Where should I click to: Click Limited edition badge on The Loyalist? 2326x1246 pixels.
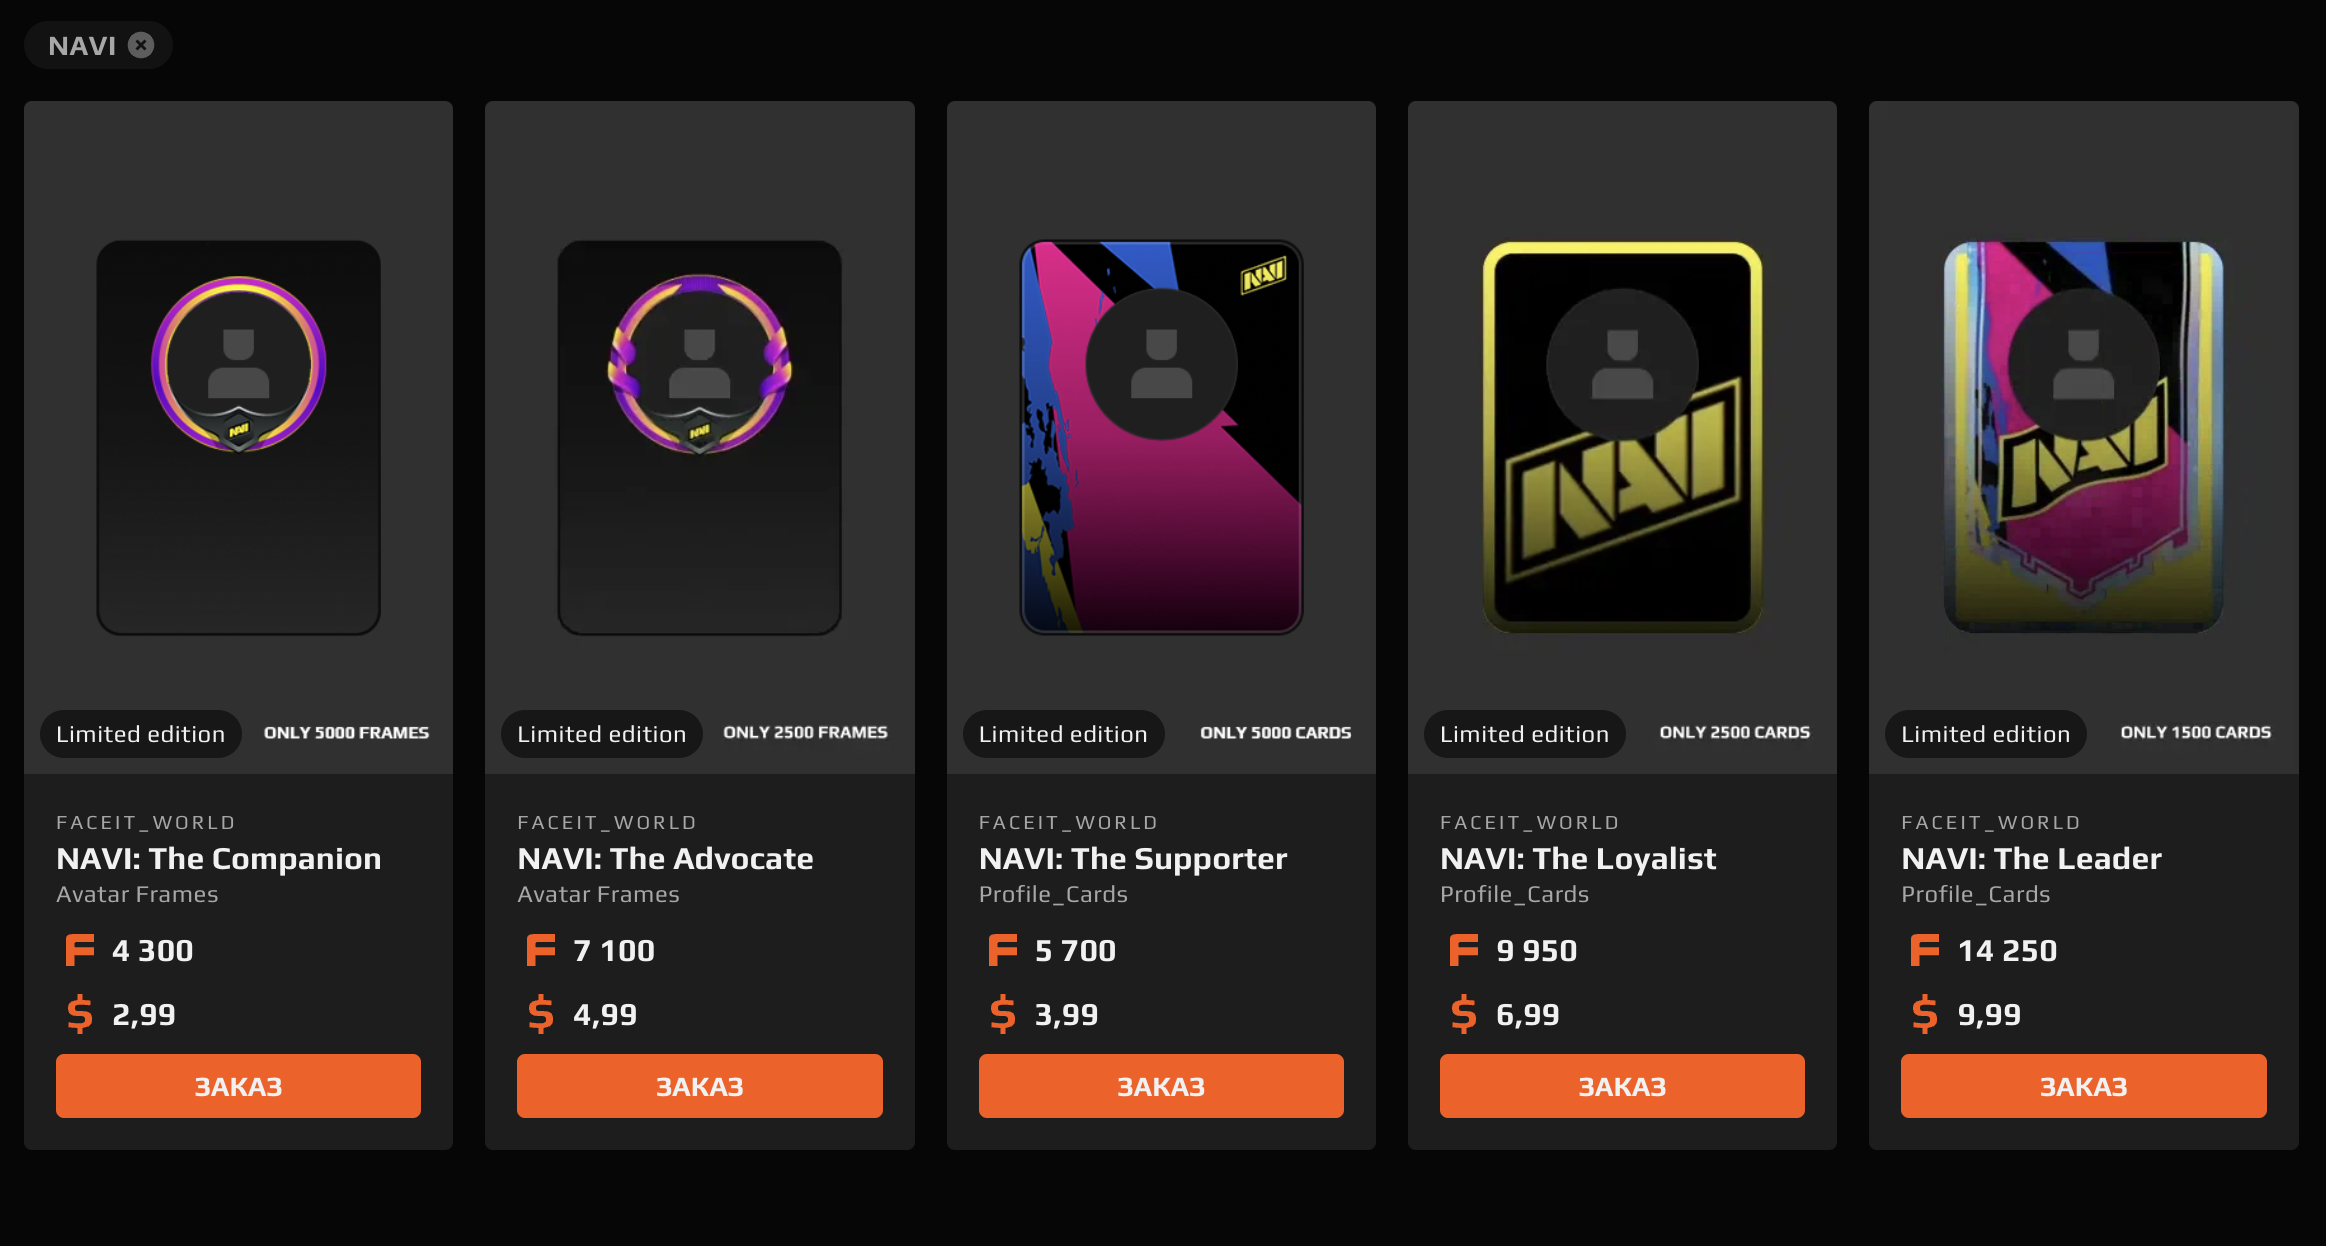pos(1524,734)
